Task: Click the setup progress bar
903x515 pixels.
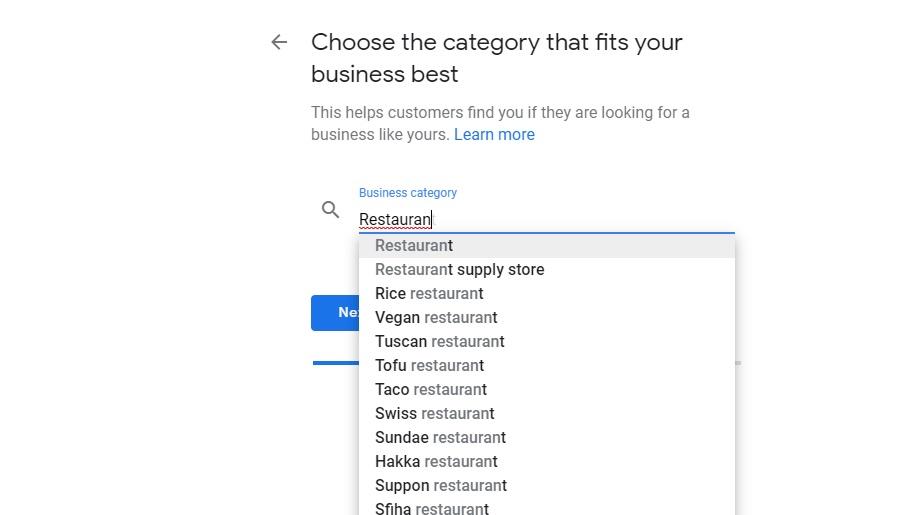Action: click(x=336, y=363)
